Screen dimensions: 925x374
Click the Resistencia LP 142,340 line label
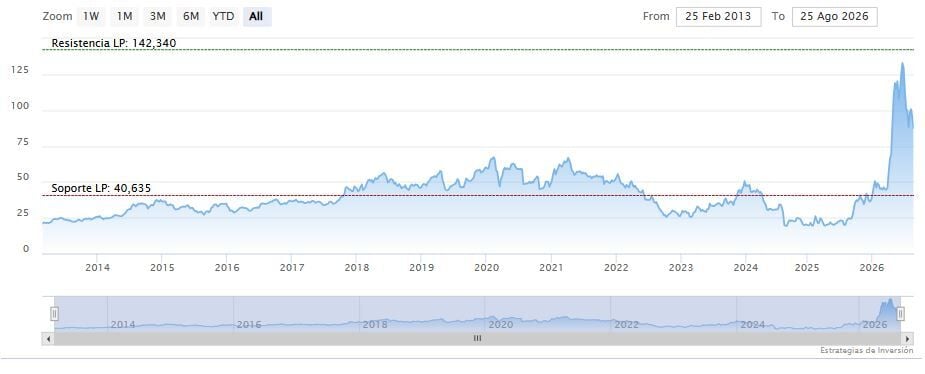click(x=114, y=43)
